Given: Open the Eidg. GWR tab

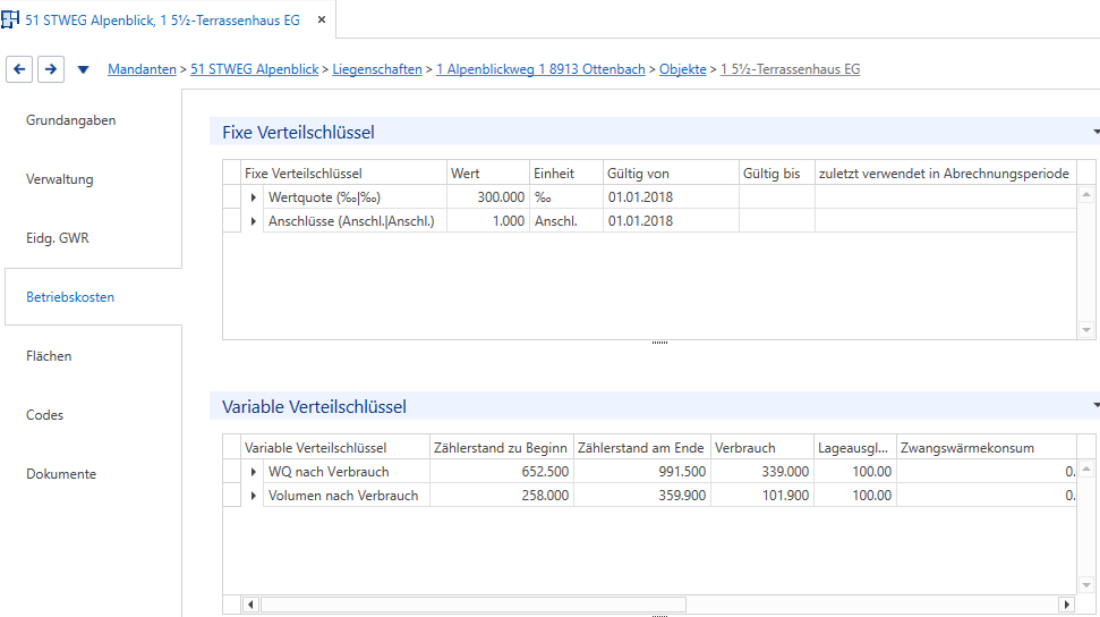Looking at the screenshot, I should (x=58, y=238).
